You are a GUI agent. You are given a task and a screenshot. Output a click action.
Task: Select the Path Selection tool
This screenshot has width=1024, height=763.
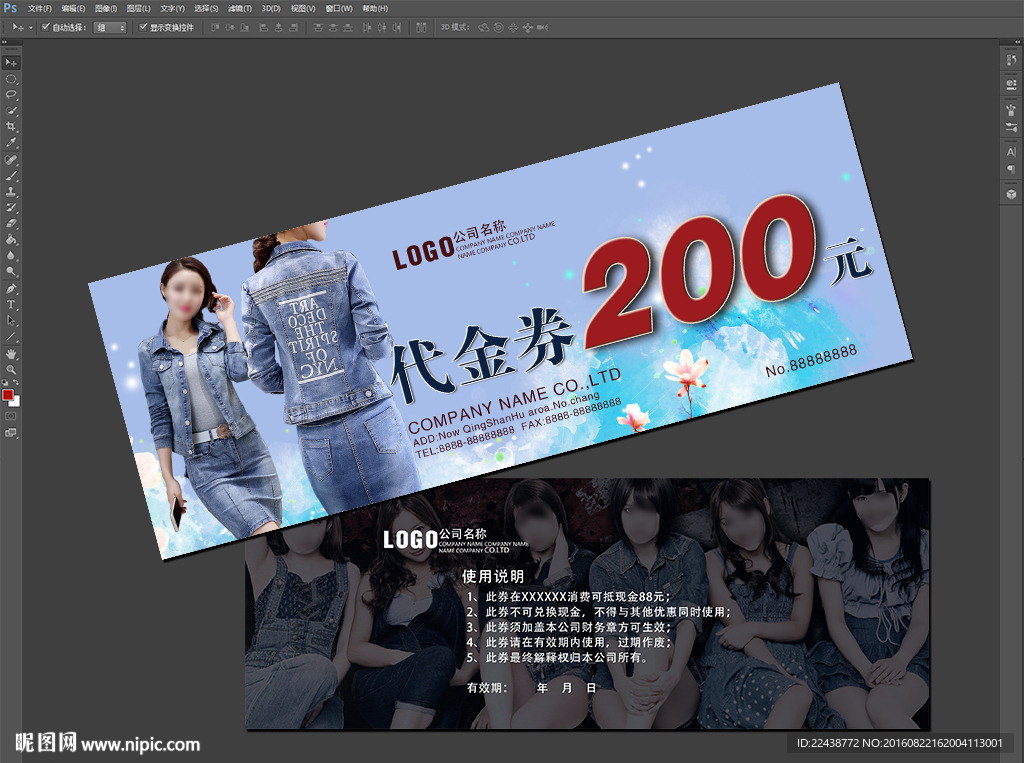coord(11,321)
